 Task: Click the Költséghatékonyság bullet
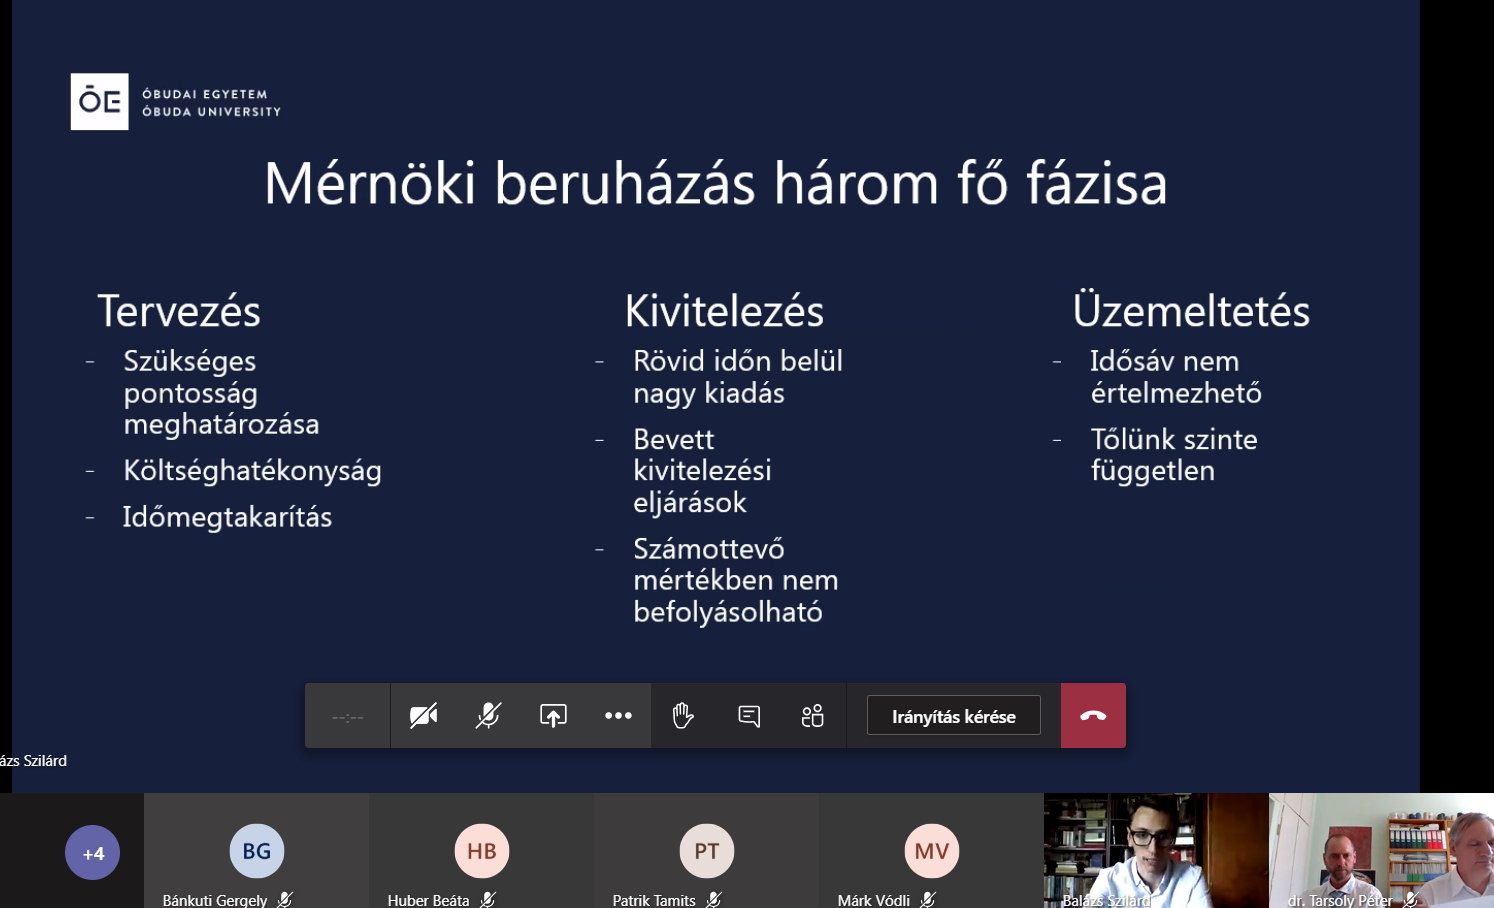(x=252, y=471)
